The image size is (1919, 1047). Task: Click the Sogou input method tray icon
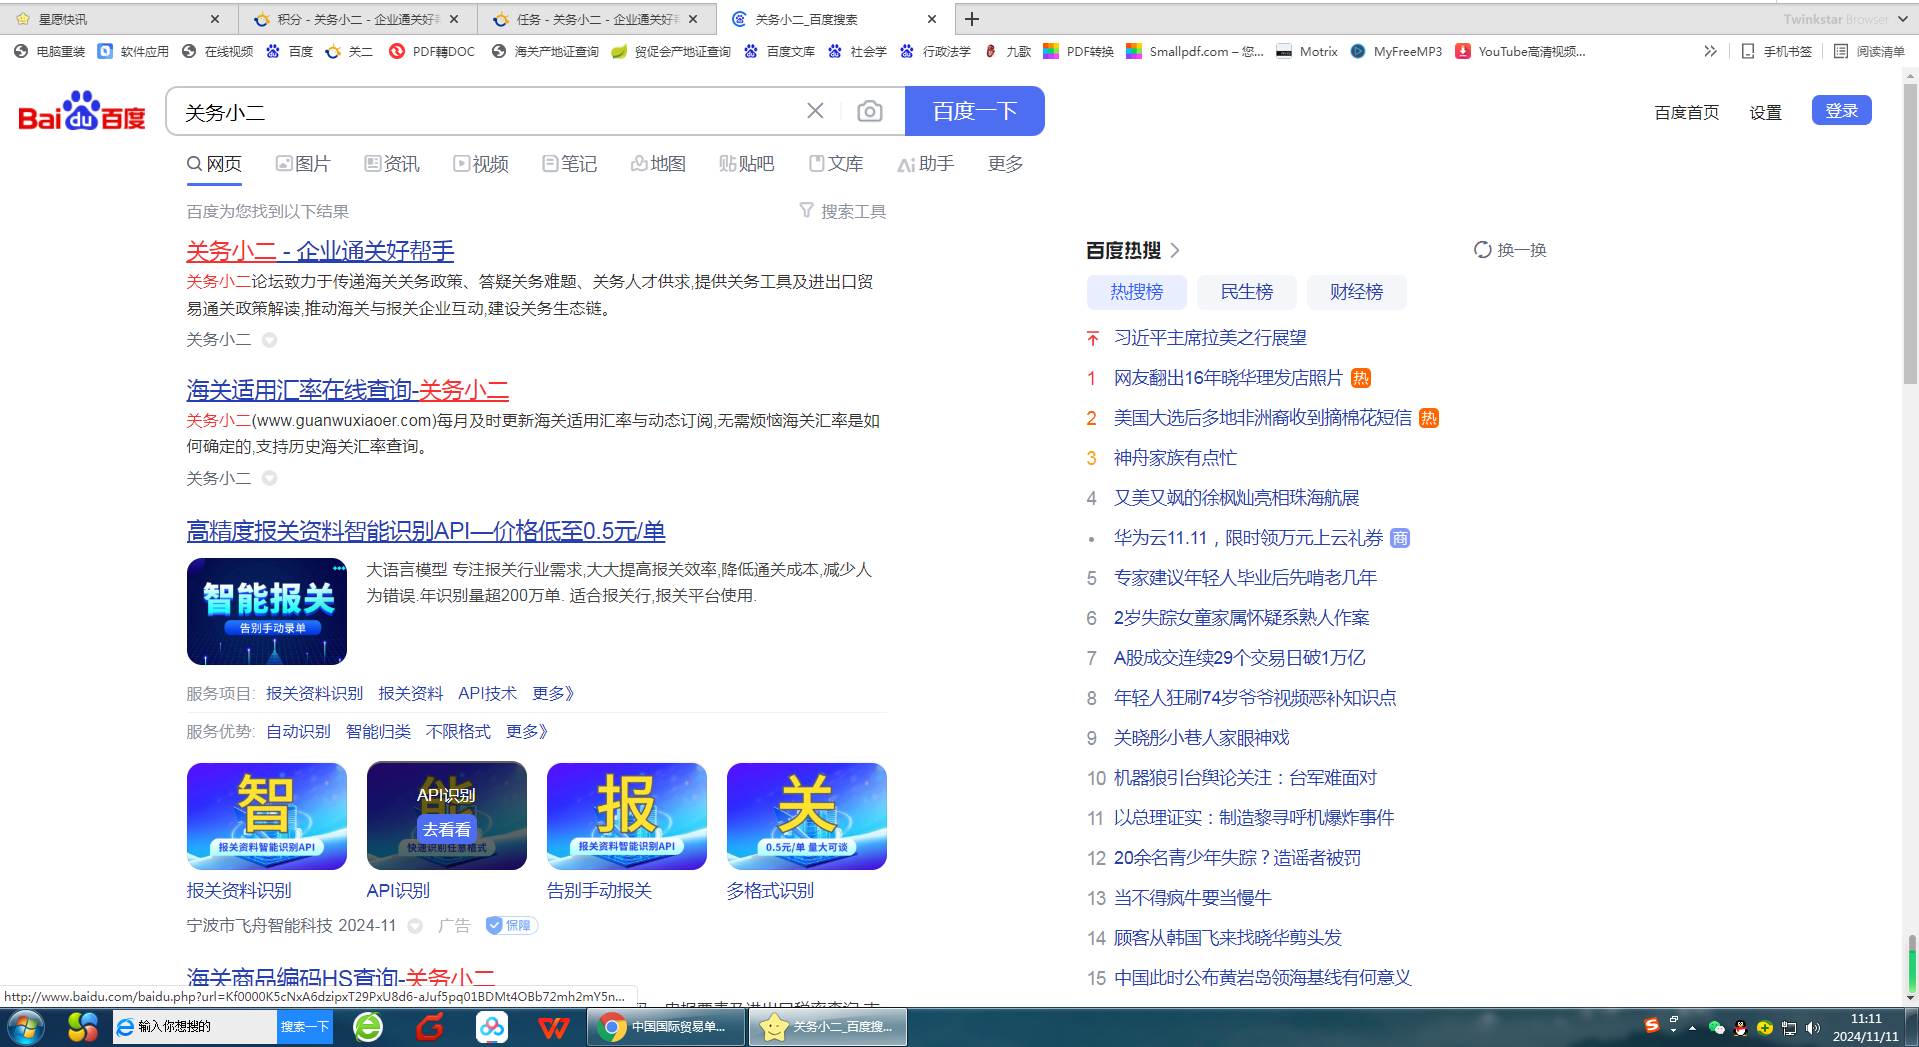tap(1651, 1026)
